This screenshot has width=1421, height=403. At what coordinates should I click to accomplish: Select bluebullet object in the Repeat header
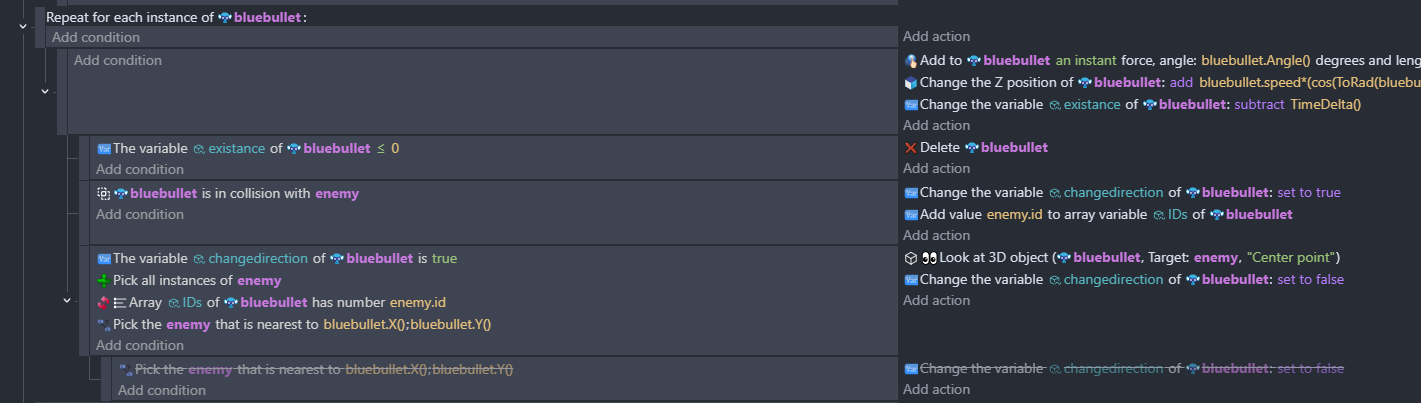266,18
